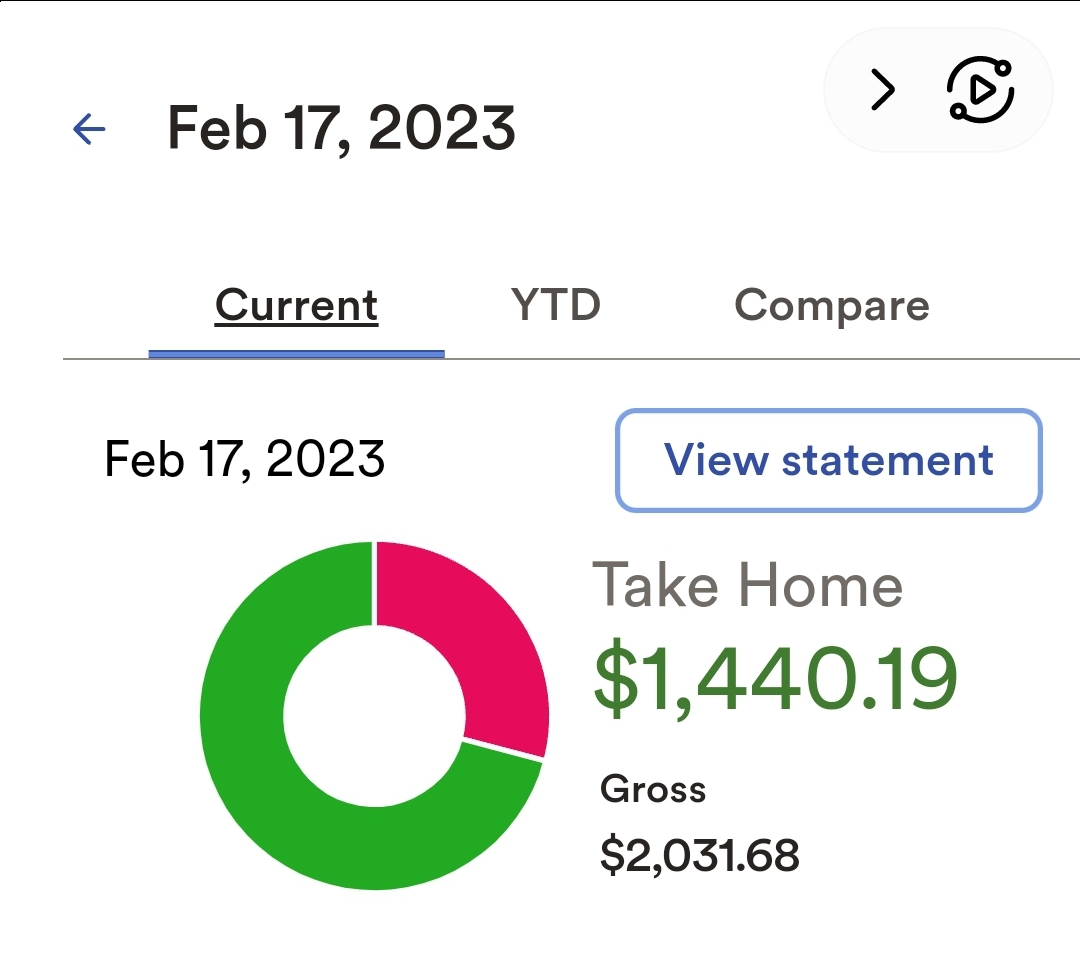Select the green donut chart segment

pos(260,780)
